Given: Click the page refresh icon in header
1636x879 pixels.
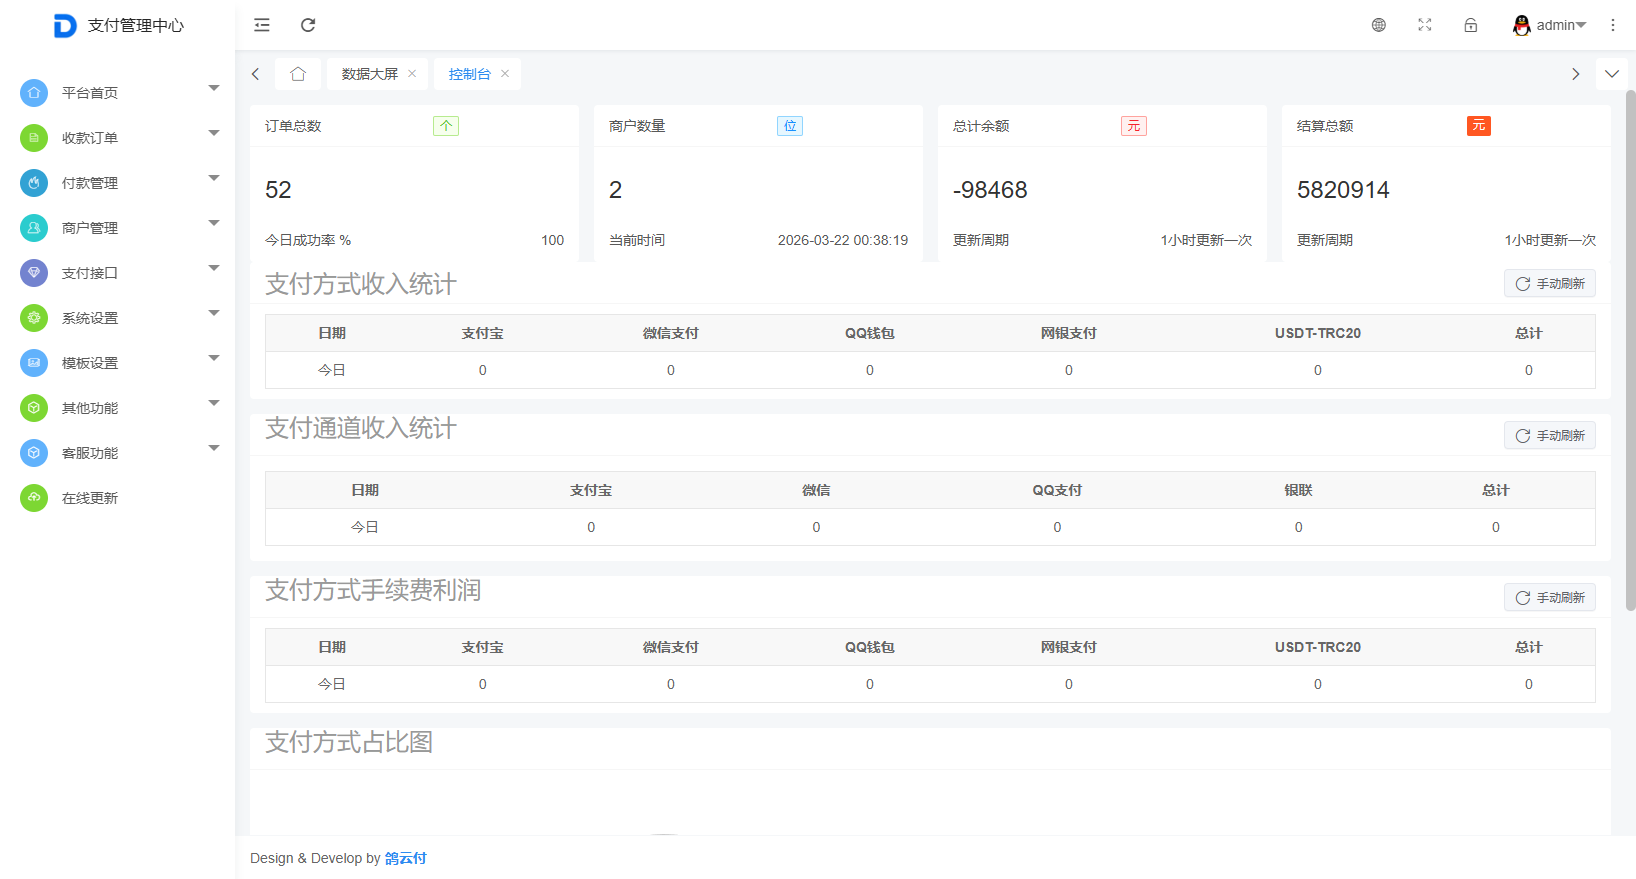Looking at the screenshot, I should click(308, 25).
